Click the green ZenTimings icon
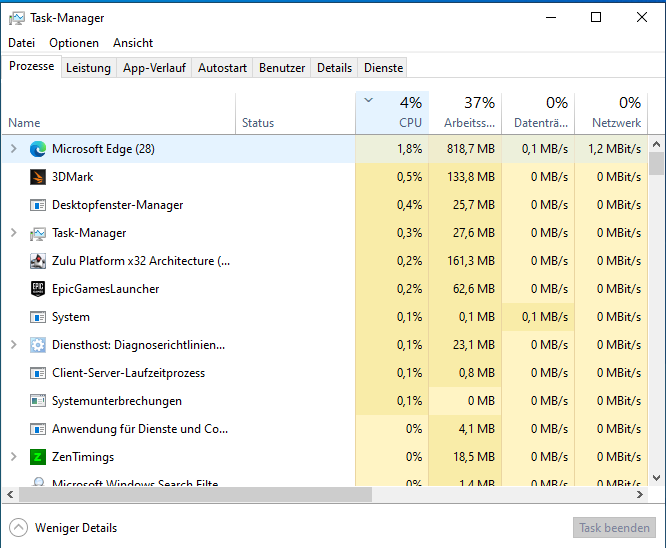Viewport: 666px width, 548px height. pyautogui.click(x=38, y=457)
